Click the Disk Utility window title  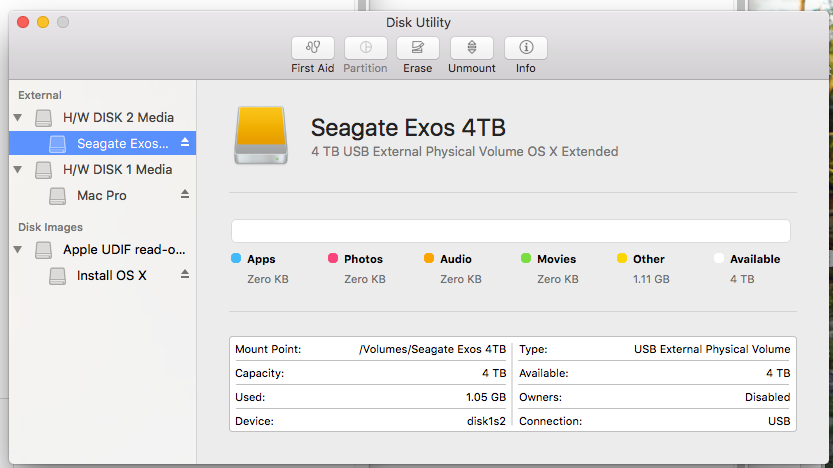coord(418,23)
